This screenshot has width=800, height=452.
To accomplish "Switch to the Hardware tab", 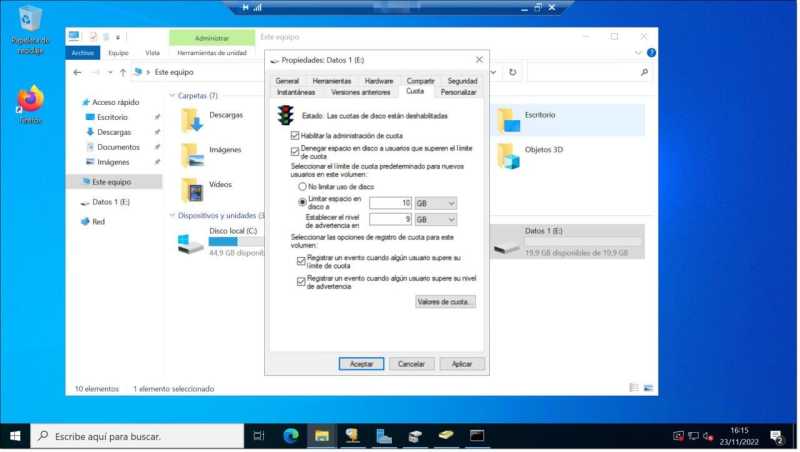I will point(379,81).
